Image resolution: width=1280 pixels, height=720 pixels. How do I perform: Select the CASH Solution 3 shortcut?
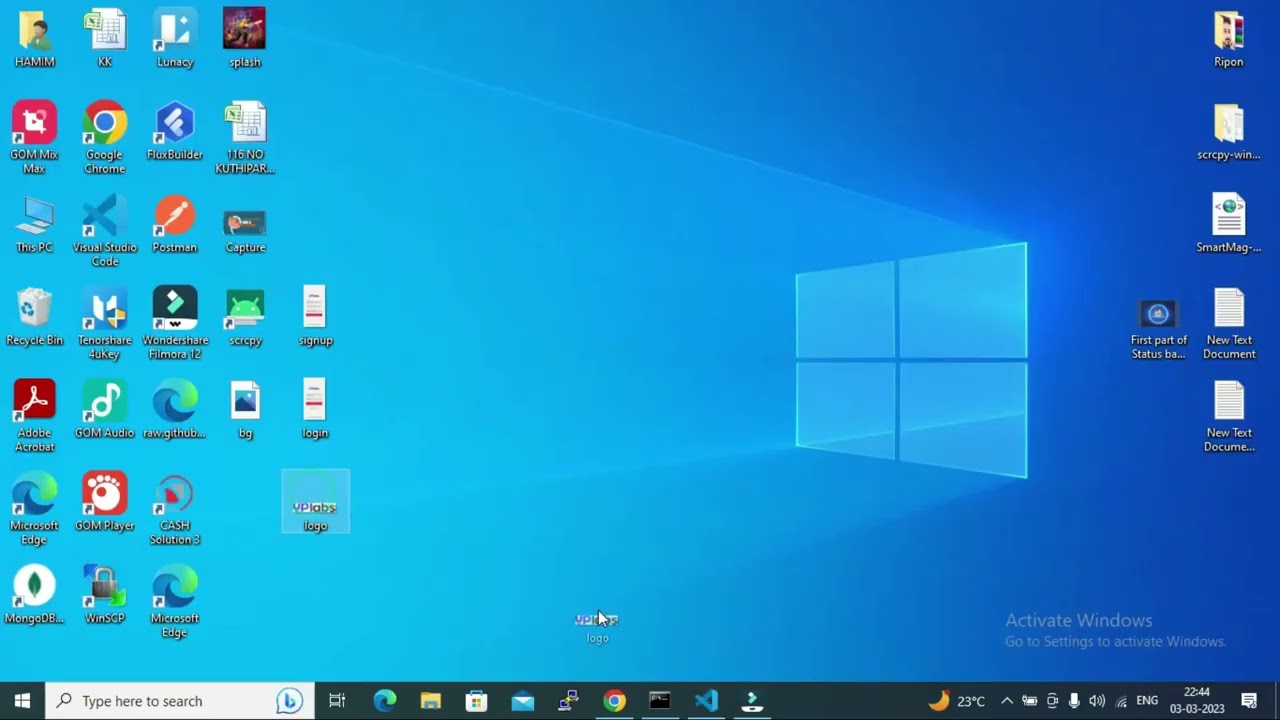click(175, 509)
